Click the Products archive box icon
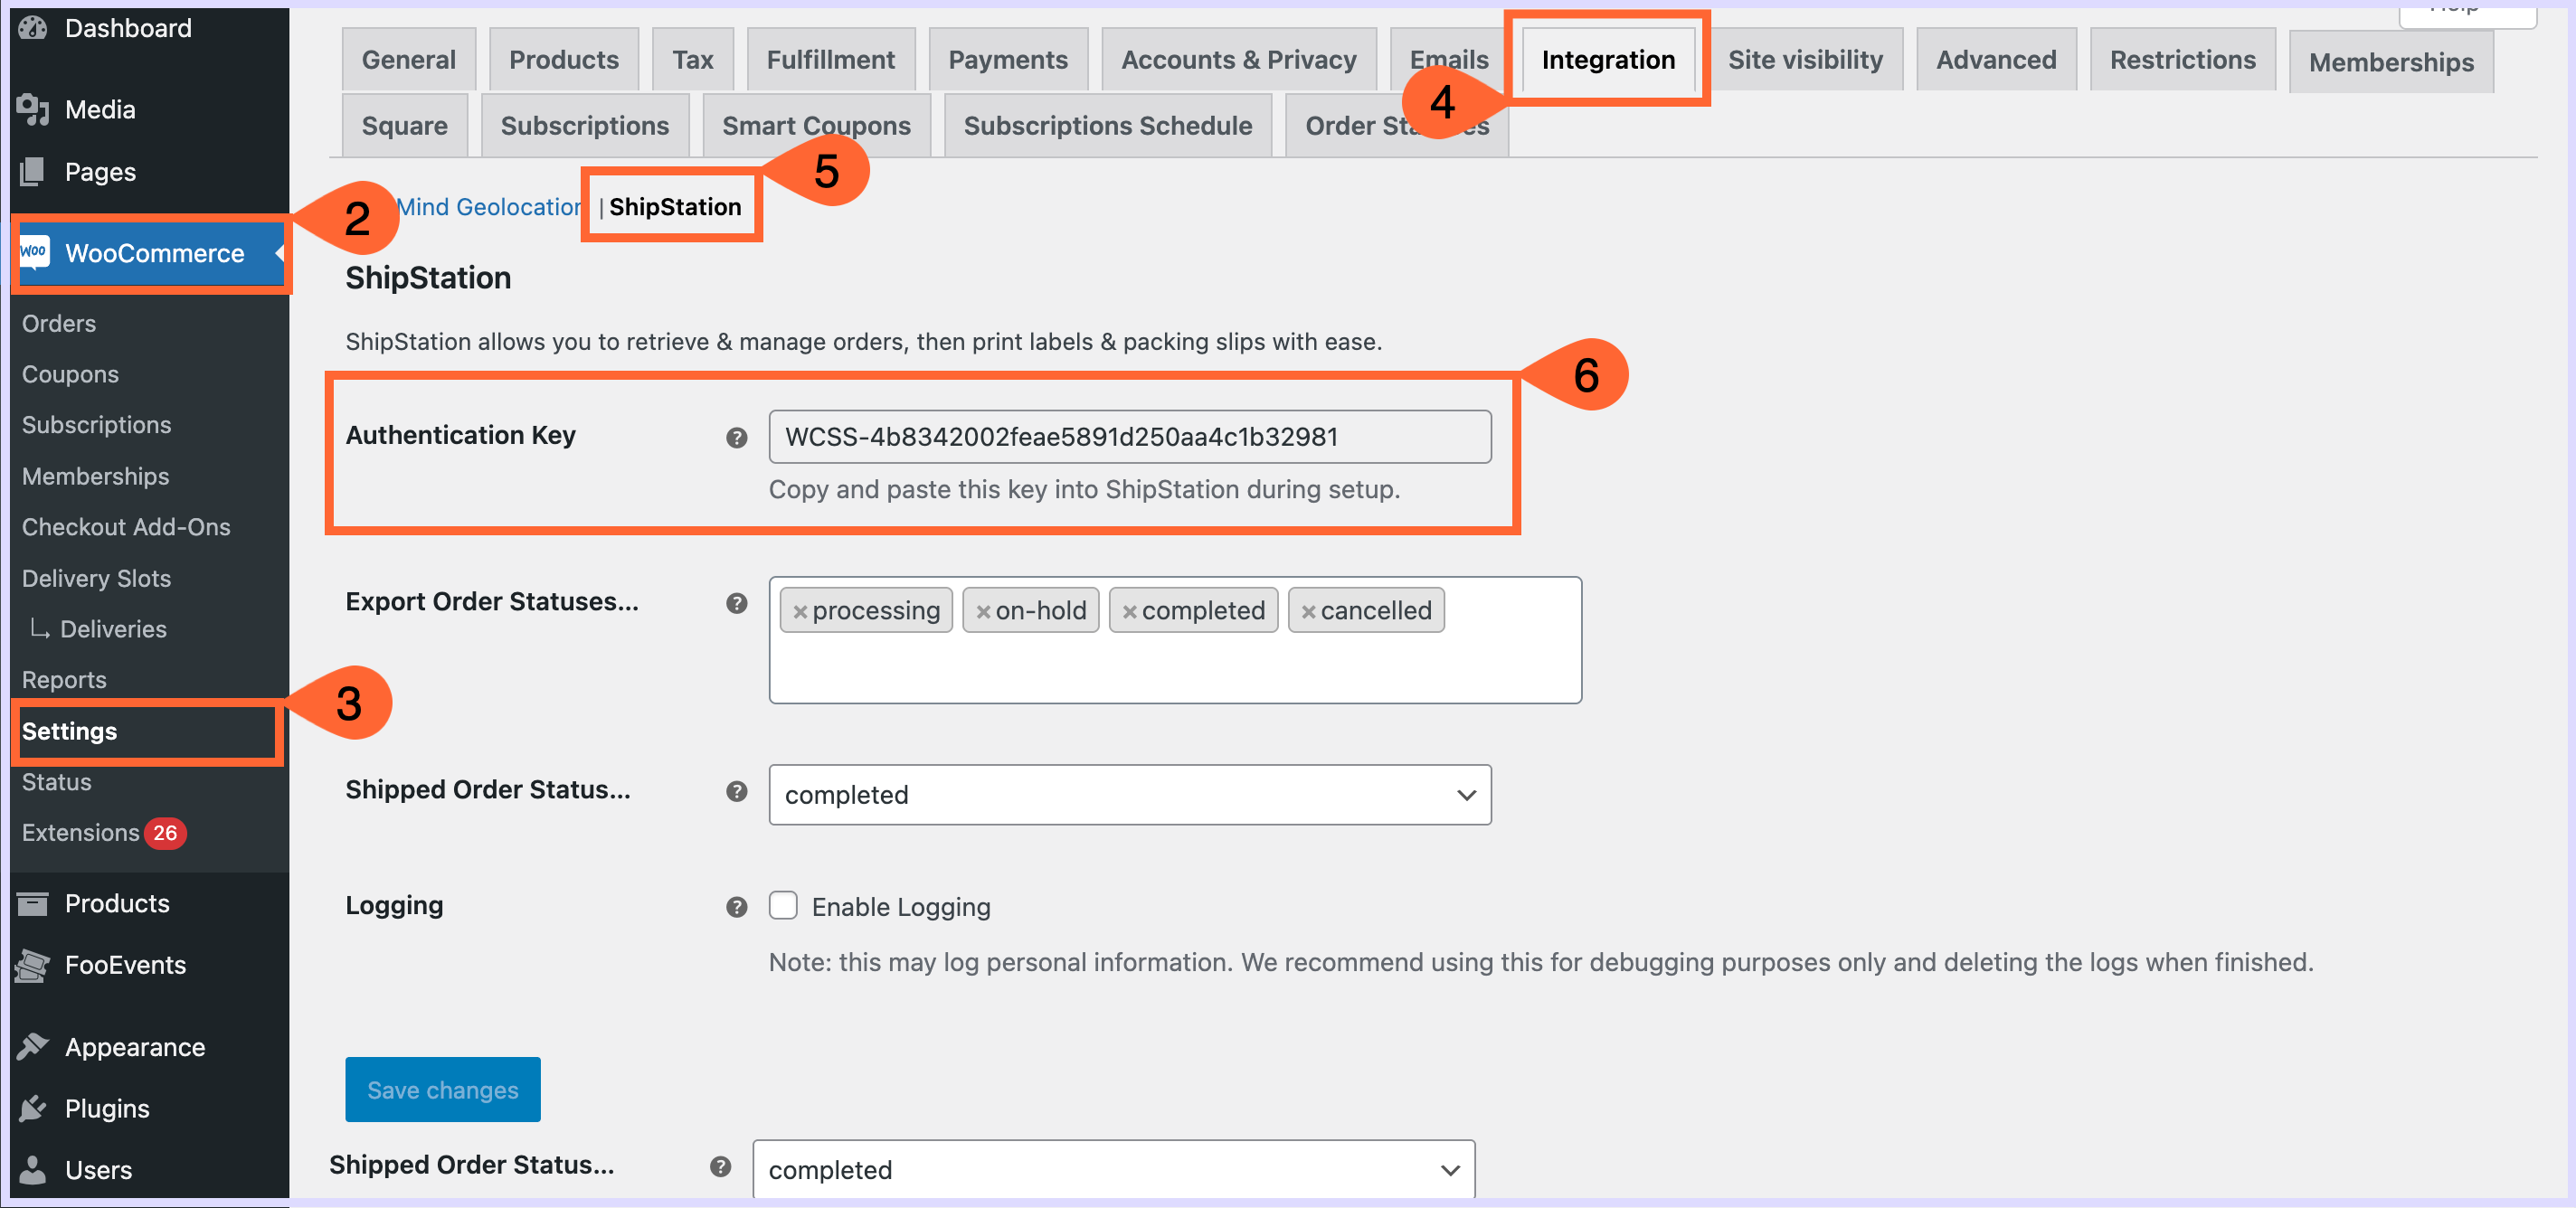Viewport: 2576px width, 1208px height. (x=33, y=904)
